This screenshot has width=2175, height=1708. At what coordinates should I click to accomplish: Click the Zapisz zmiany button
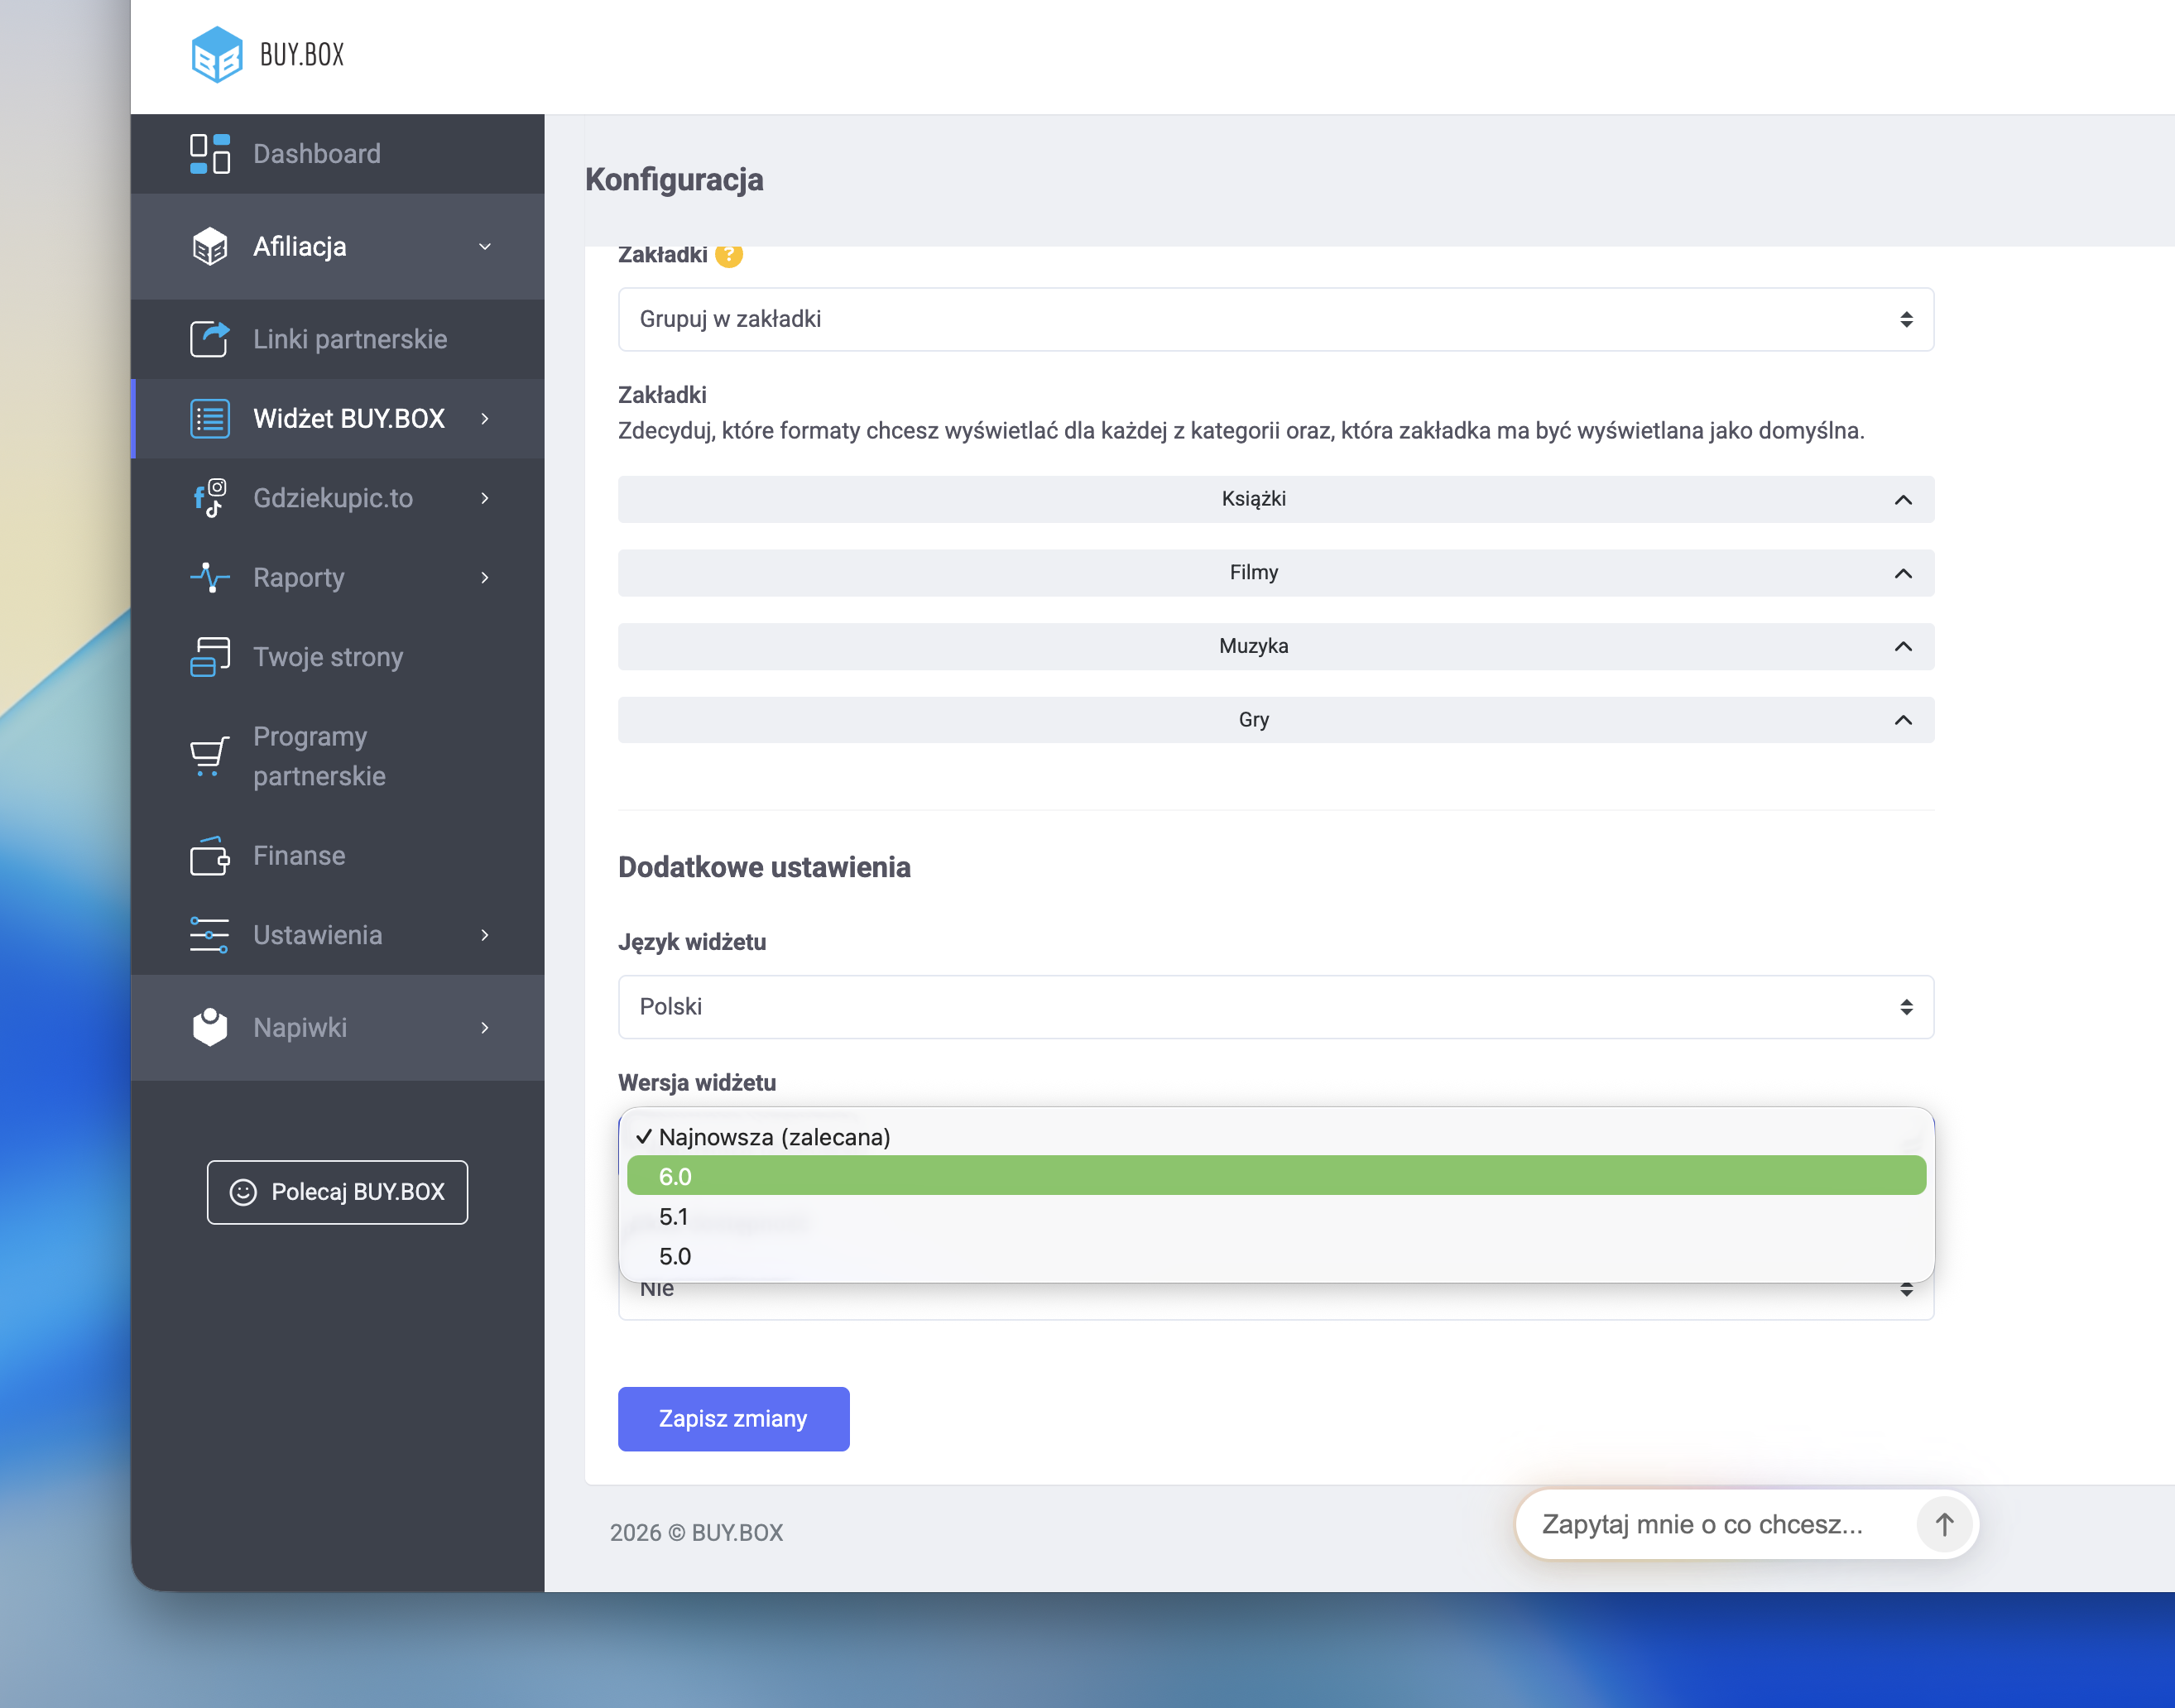(x=733, y=1418)
